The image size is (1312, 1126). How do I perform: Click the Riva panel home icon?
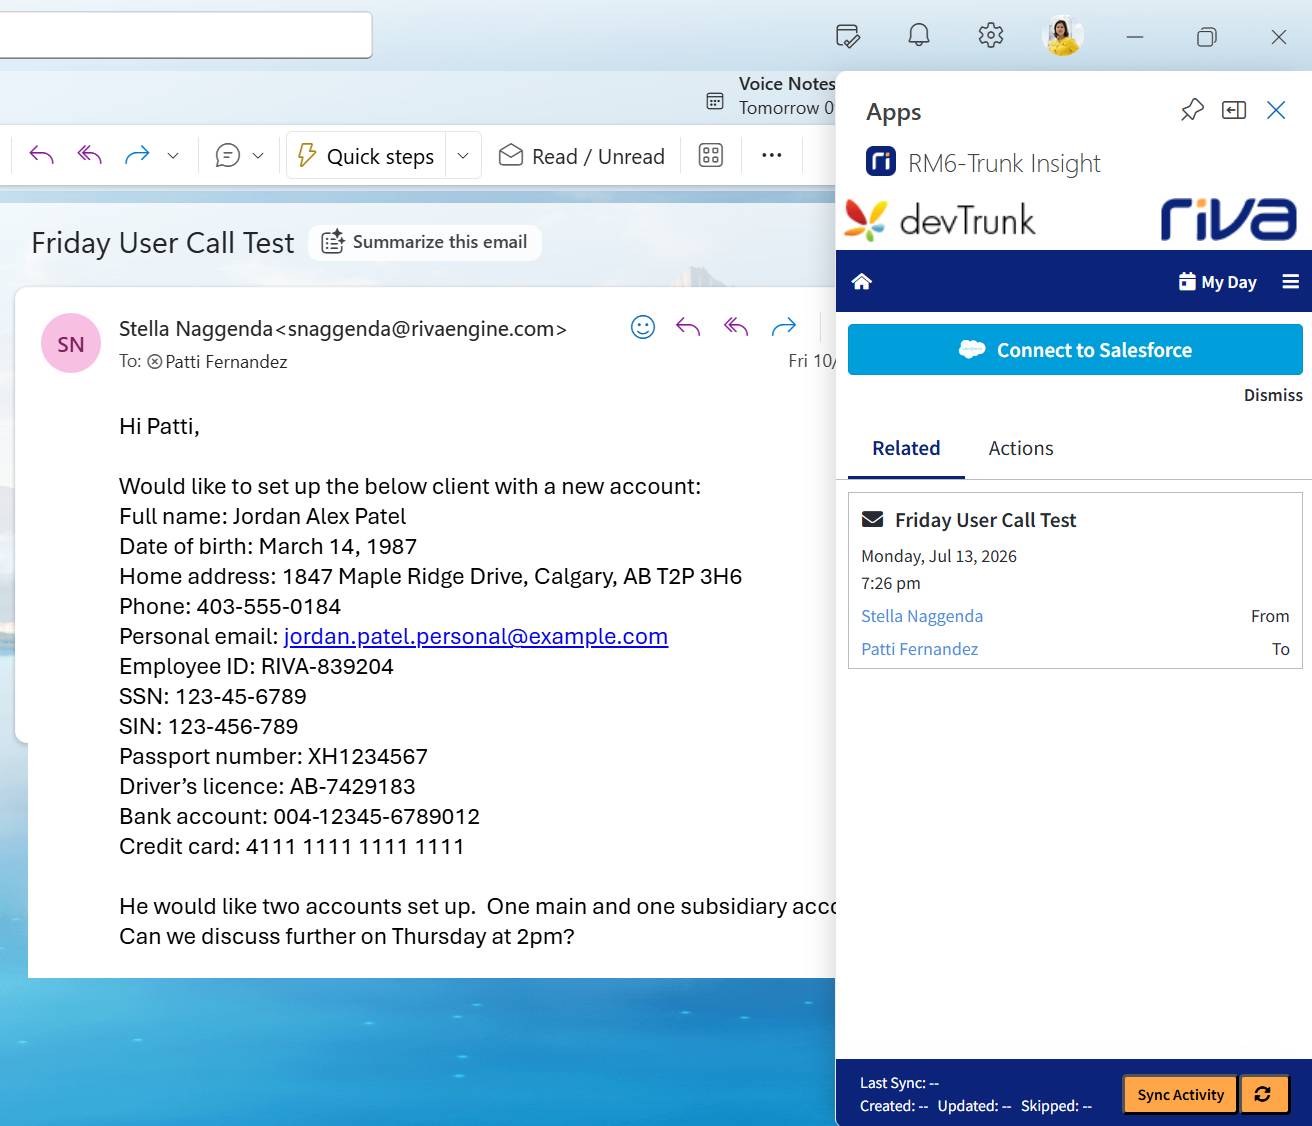(862, 282)
